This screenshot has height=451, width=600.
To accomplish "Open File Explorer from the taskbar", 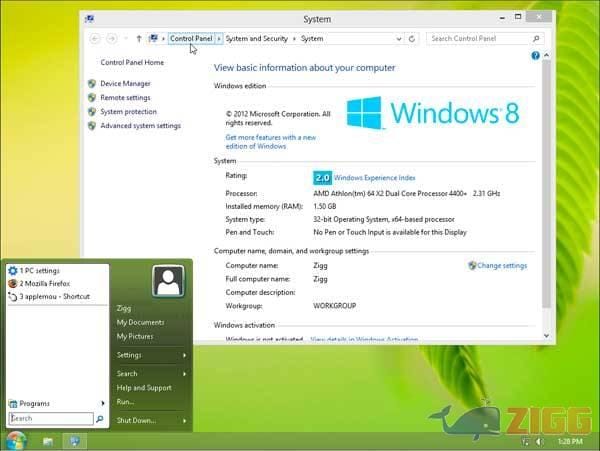I will tap(48, 442).
